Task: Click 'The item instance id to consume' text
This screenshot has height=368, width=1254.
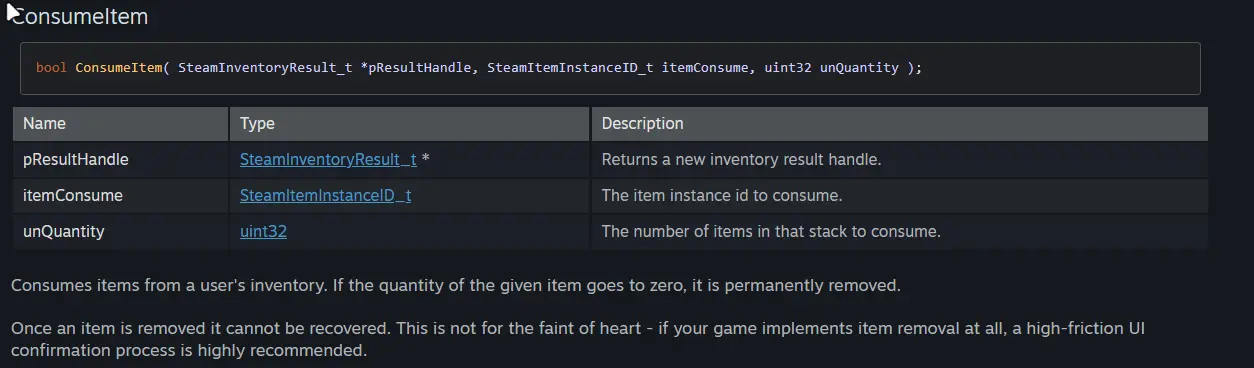Action: click(721, 195)
